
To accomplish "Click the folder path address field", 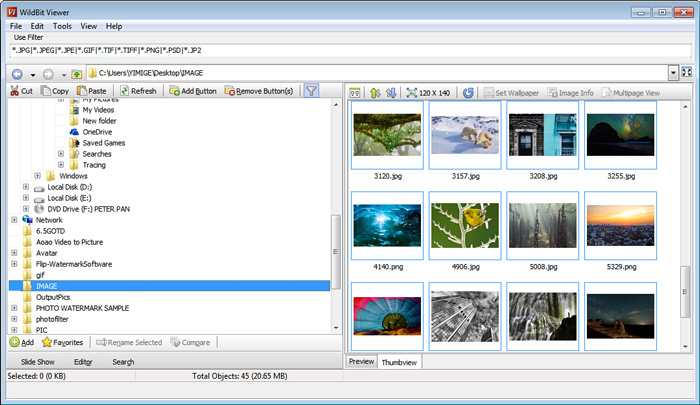I will pos(377,73).
